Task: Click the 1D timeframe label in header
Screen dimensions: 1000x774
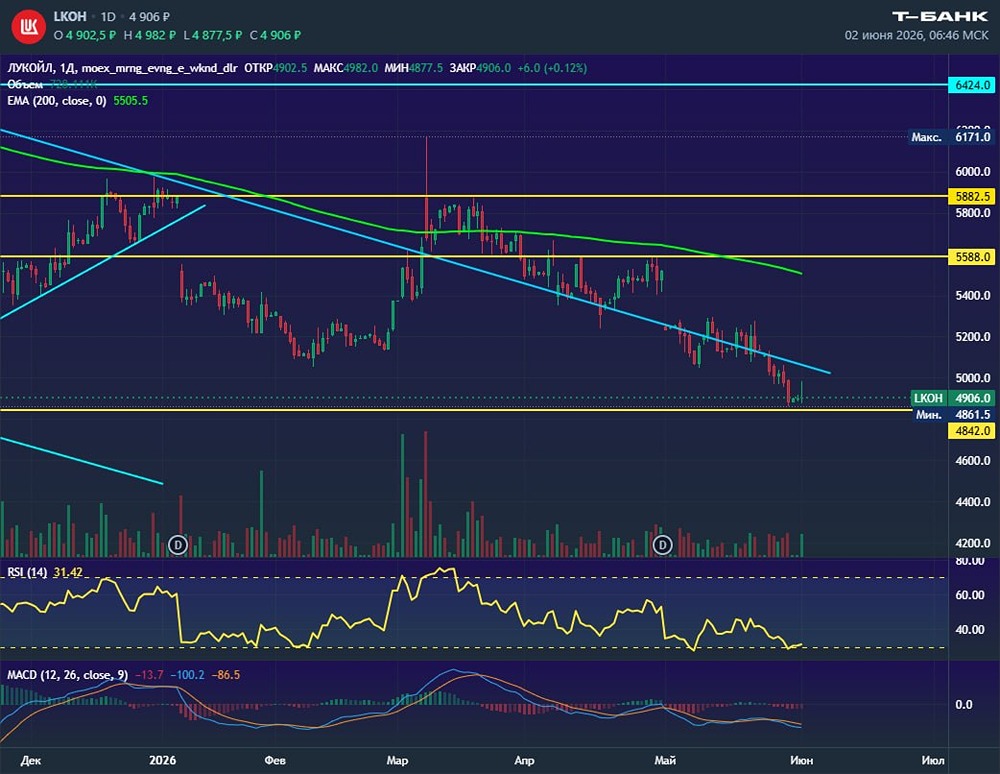Action: (x=108, y=17)
